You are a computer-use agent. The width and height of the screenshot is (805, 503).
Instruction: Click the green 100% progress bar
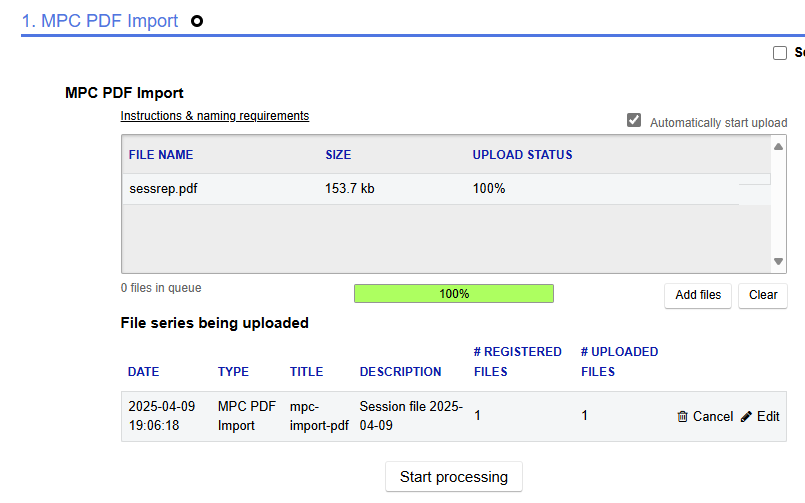[454, 294]
